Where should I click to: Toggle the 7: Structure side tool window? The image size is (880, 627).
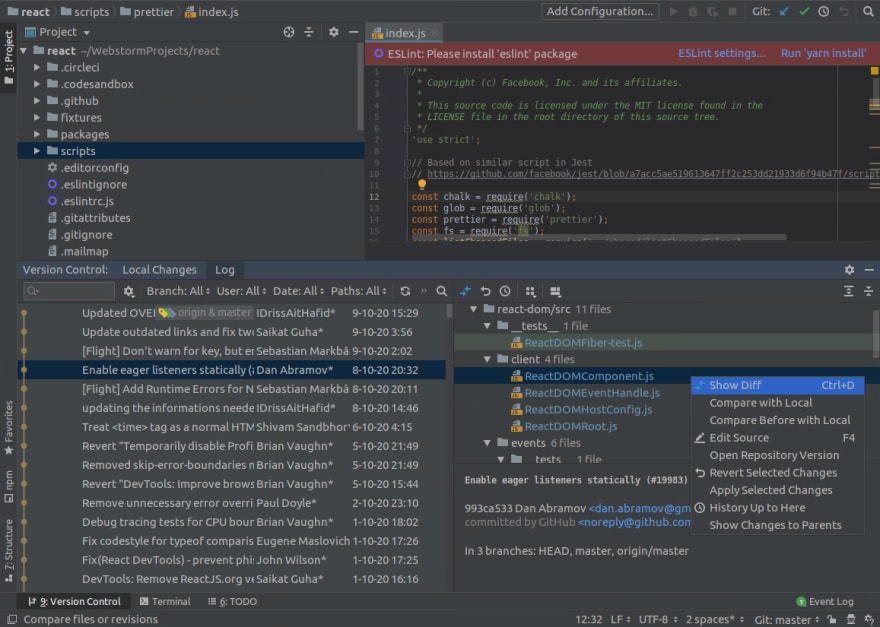tap(8, 550)
